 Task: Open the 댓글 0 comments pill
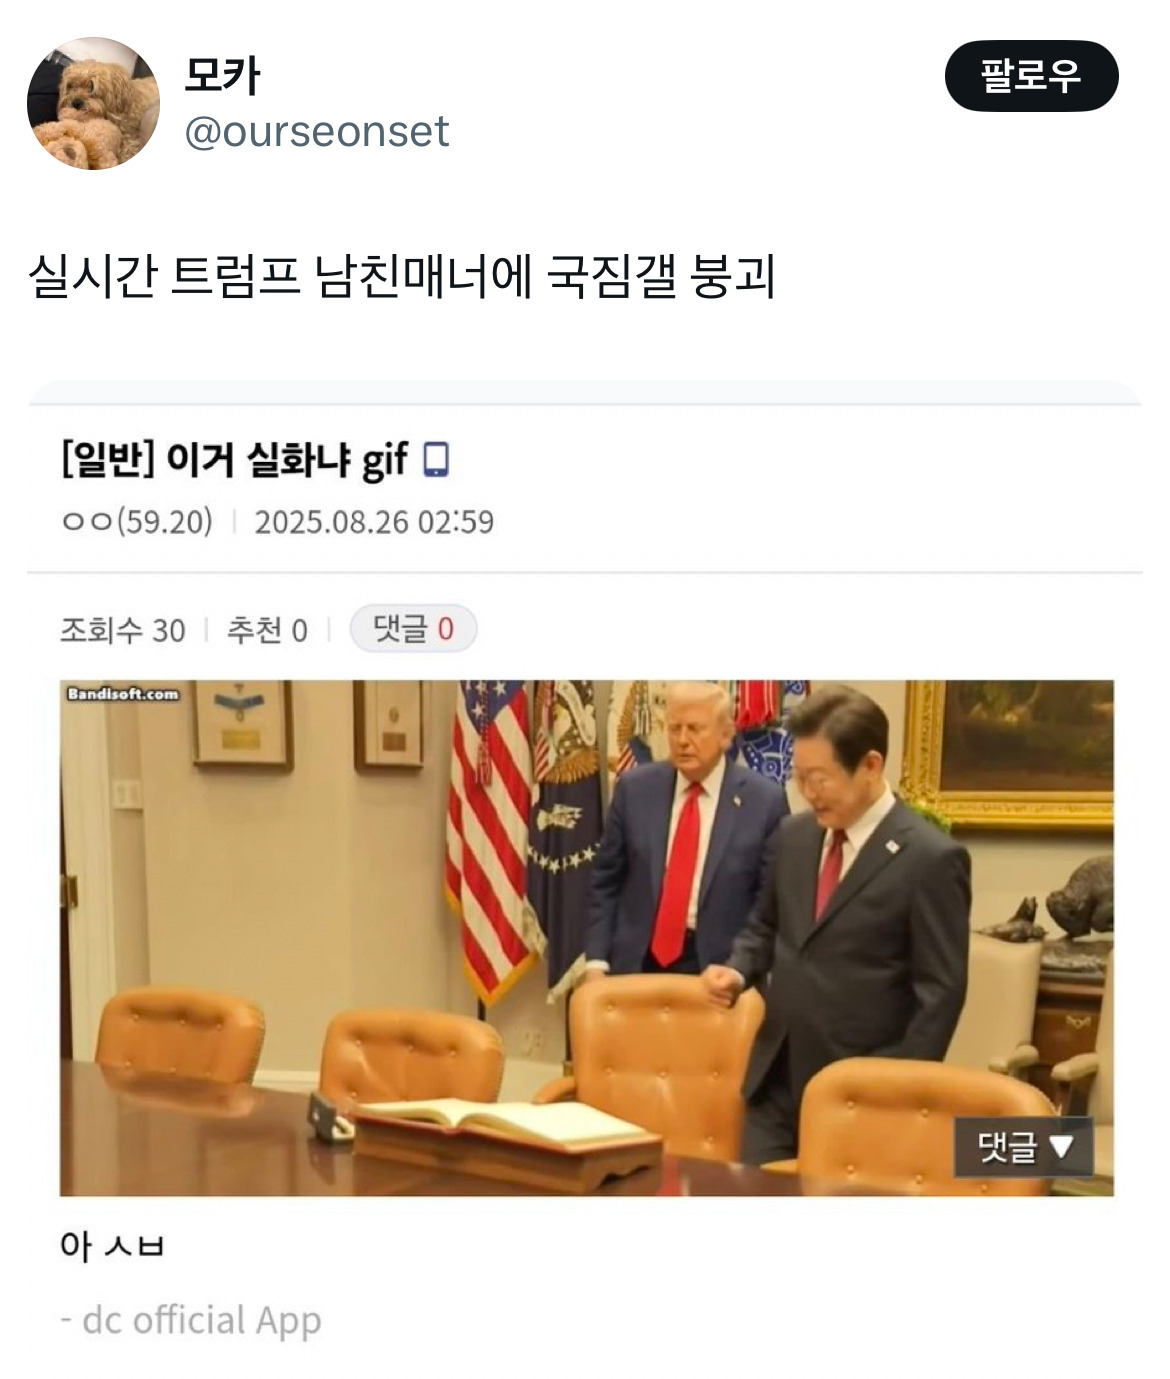tap(413, 629)
